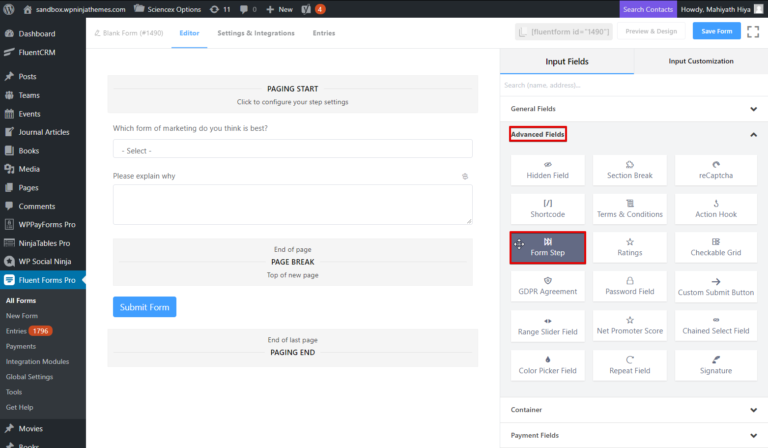Viewport: 768px width, 448px height.
Task: Add the Terms & Conditions field
Action: (630, 208)
